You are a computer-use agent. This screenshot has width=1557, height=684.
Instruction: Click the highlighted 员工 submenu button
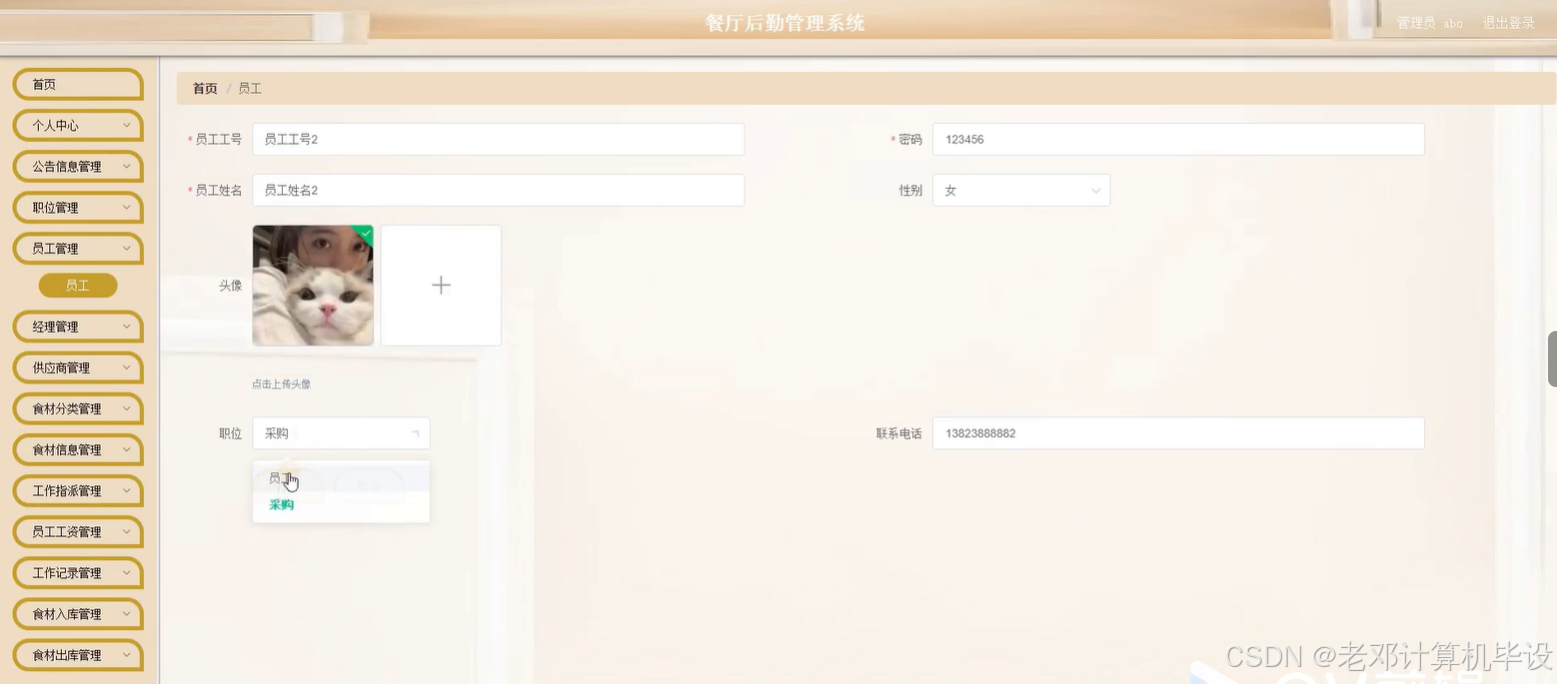(x=77, y=285)
